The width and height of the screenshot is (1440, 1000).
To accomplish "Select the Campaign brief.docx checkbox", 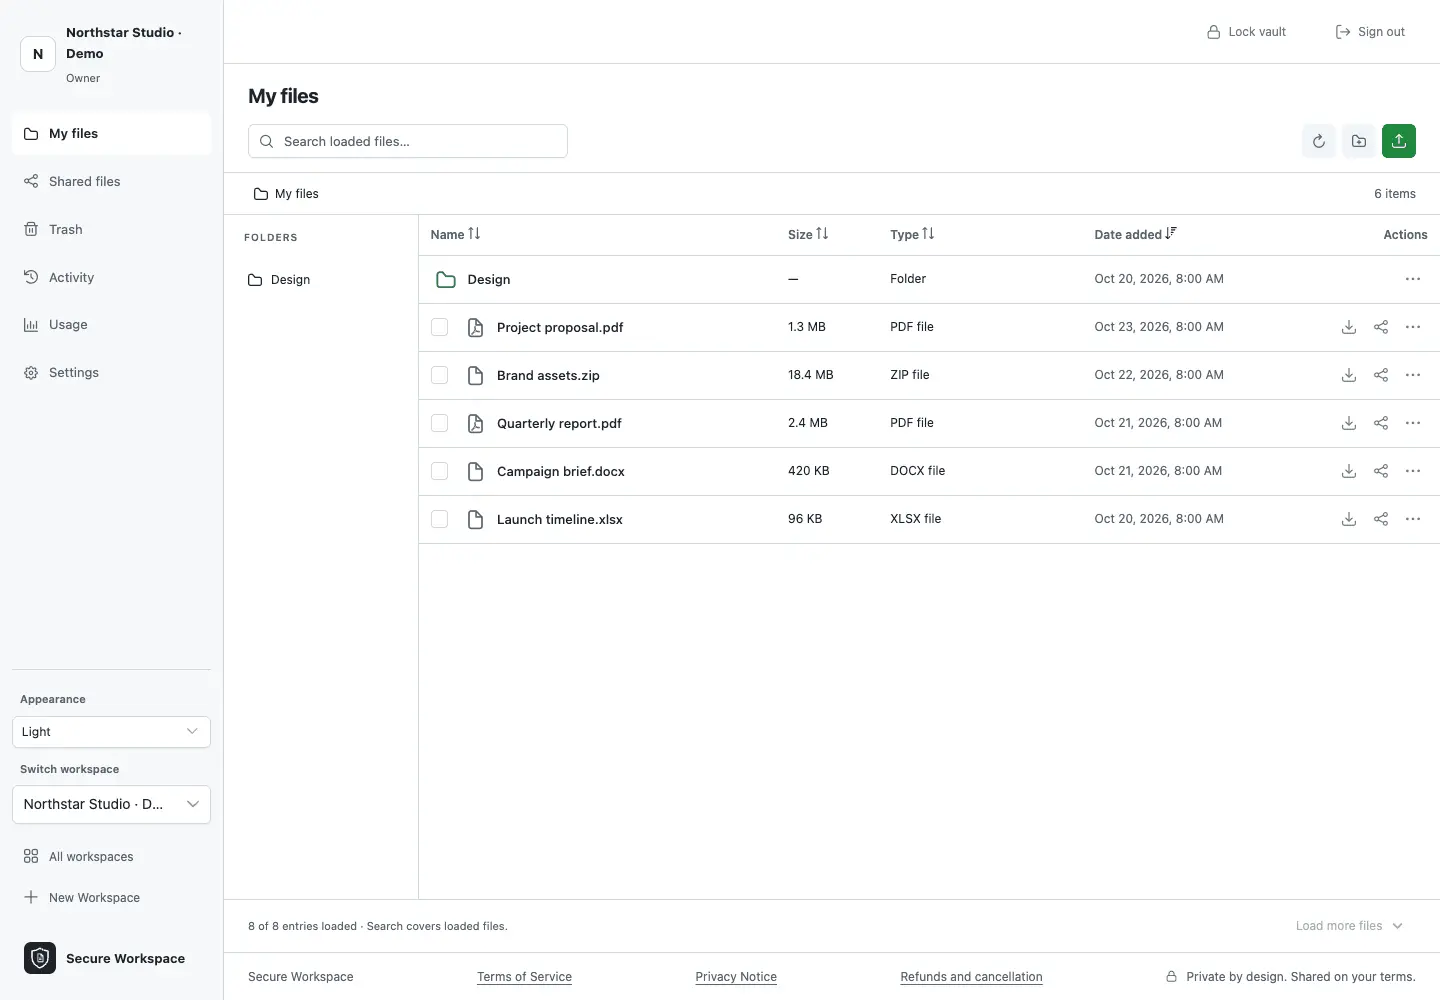I will coord(439,471).
